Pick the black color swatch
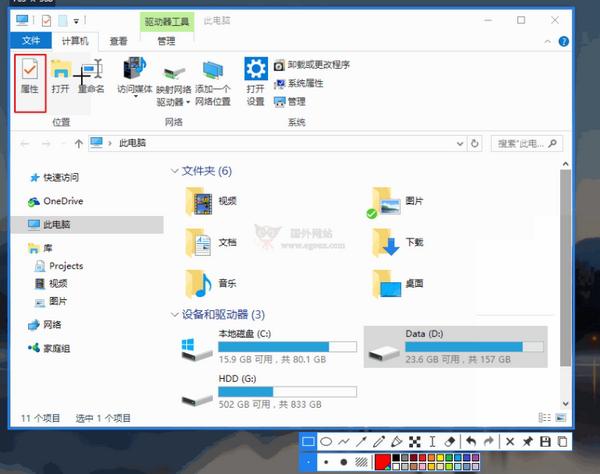The height and width of the screenshot is (474, 600). pos(396,458)
